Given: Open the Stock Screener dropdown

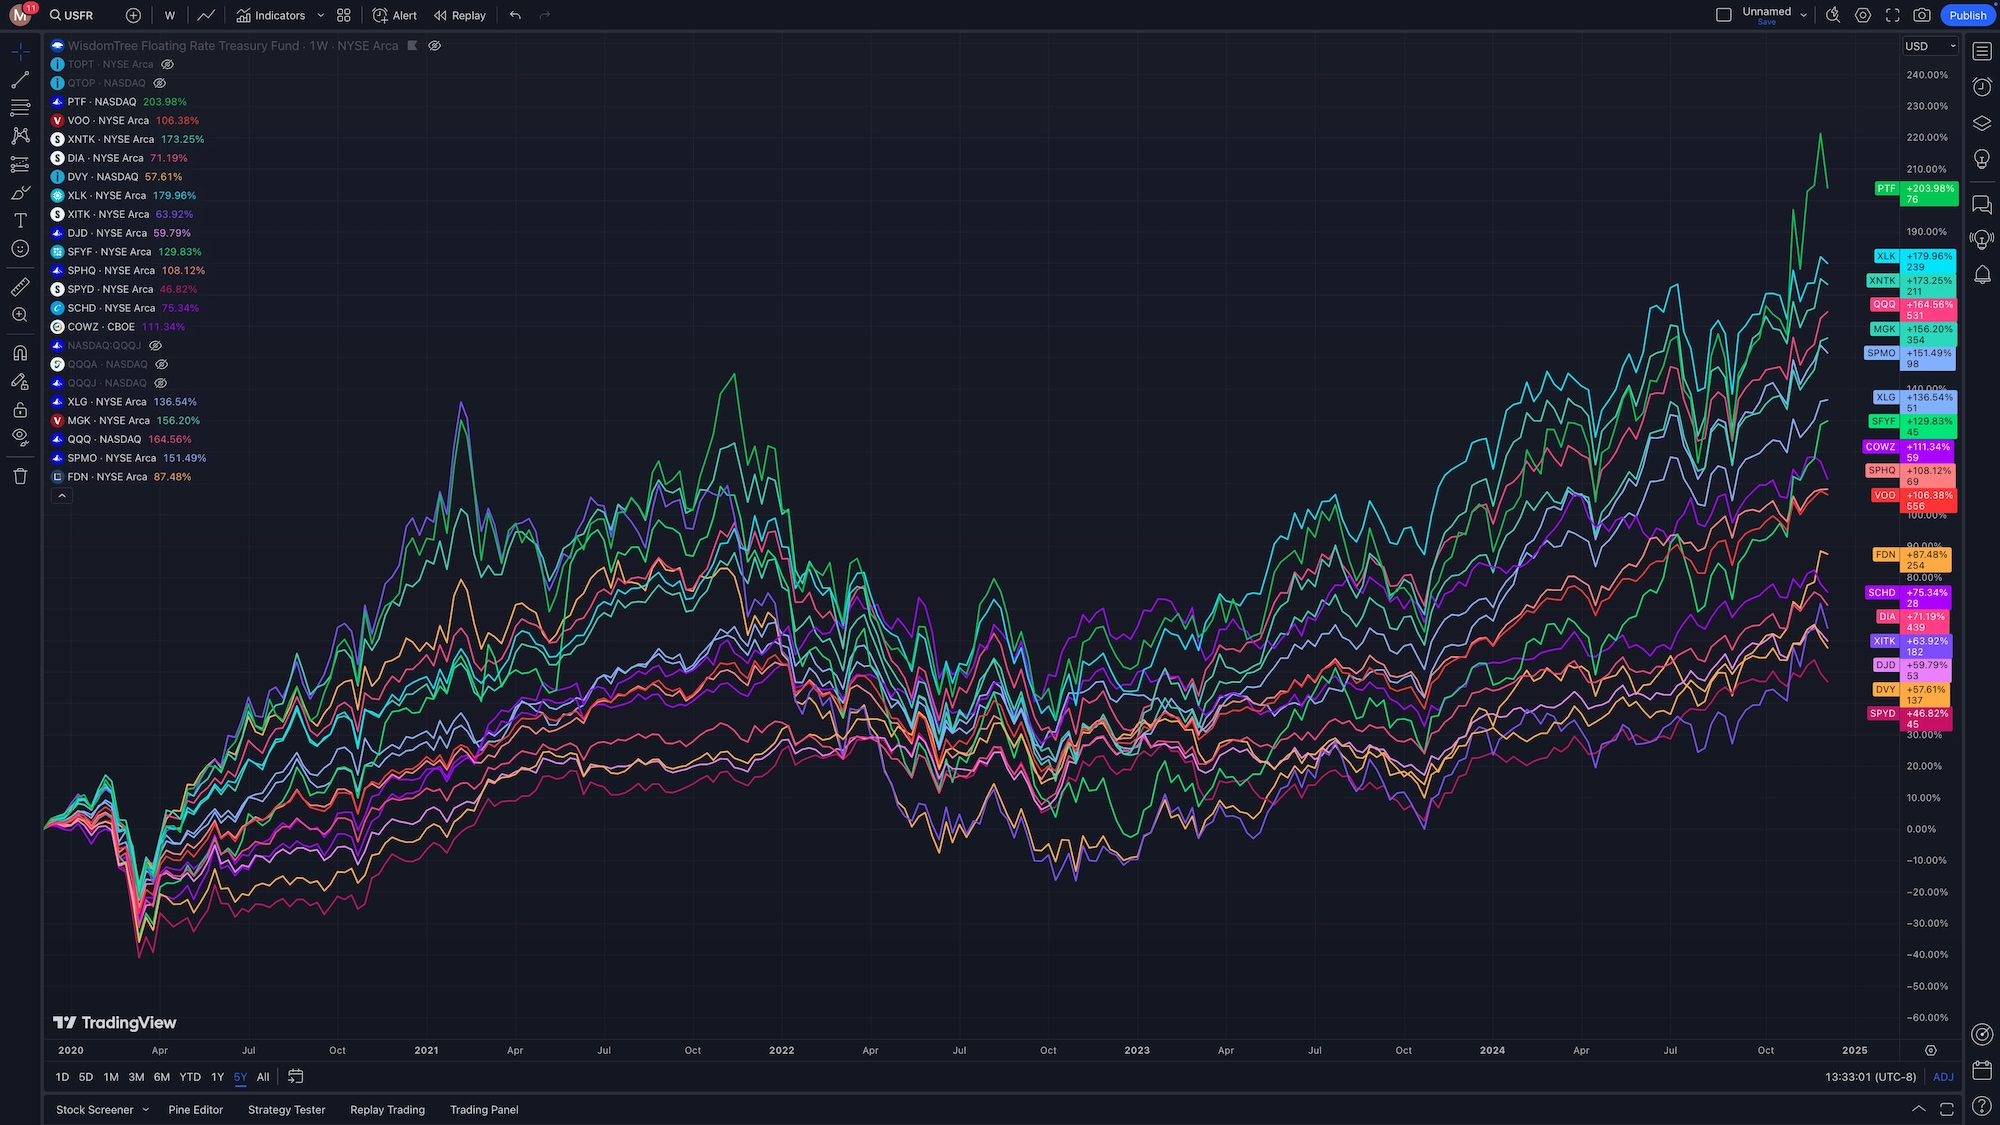Looking at the screenshot, I should point(102,1110).
